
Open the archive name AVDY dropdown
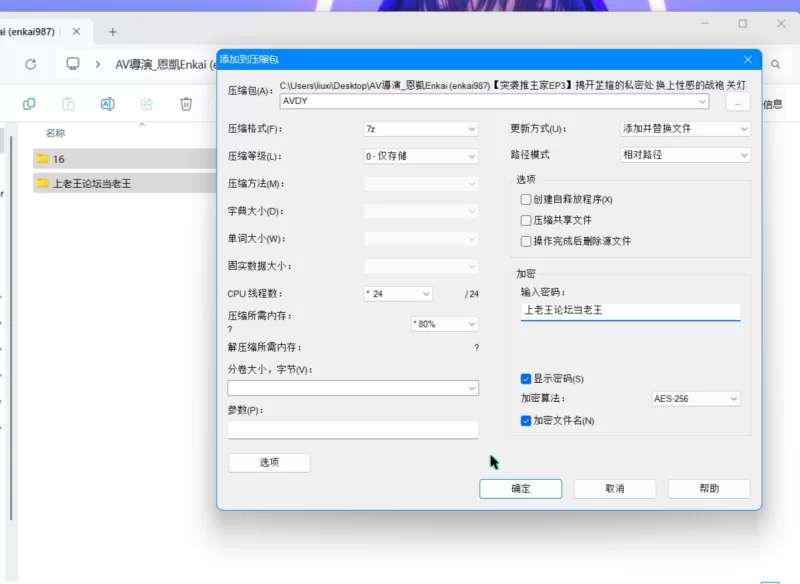[702, 101]
